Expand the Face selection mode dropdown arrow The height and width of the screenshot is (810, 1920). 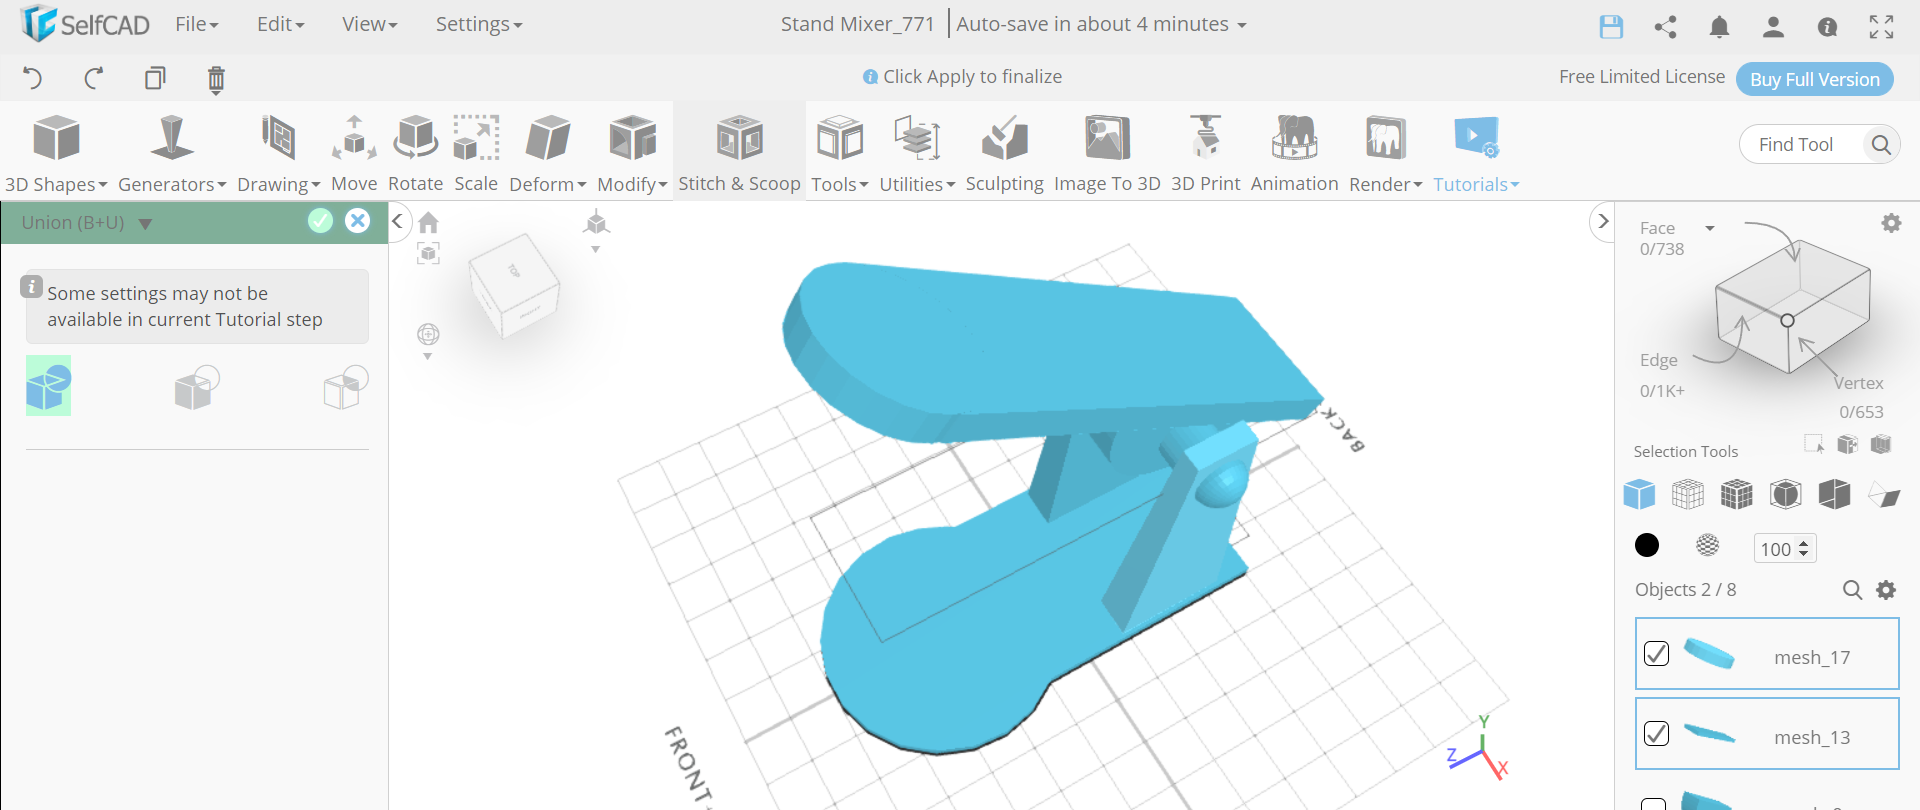click(1710, 228)
